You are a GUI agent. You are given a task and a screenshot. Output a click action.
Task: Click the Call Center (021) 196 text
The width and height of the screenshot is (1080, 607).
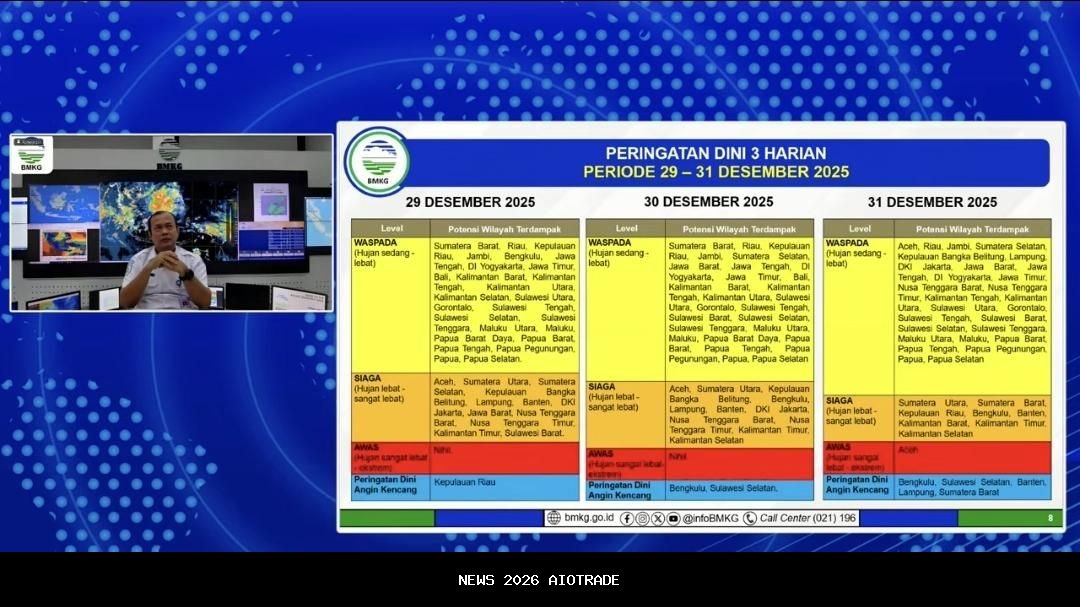tap(808, 518)
